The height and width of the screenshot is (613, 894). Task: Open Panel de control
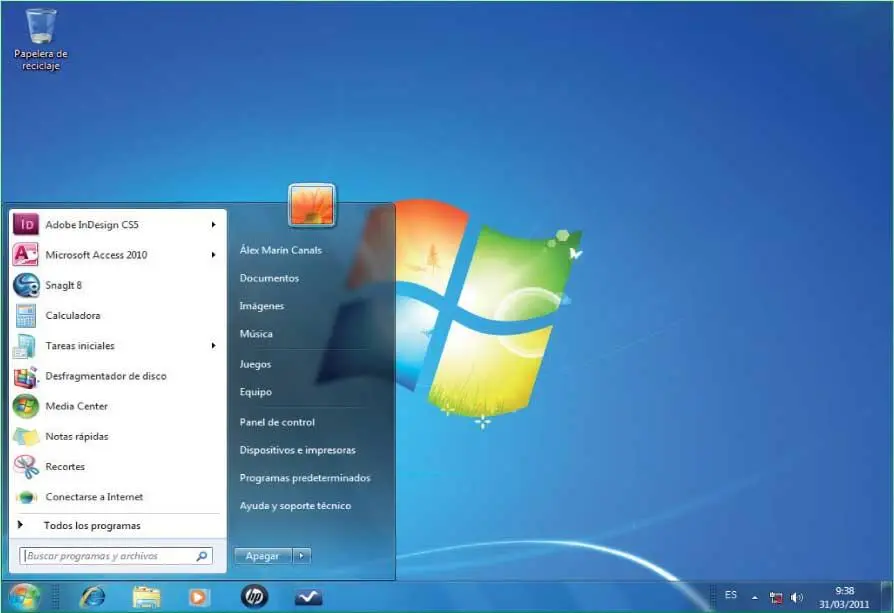(277, 422)
